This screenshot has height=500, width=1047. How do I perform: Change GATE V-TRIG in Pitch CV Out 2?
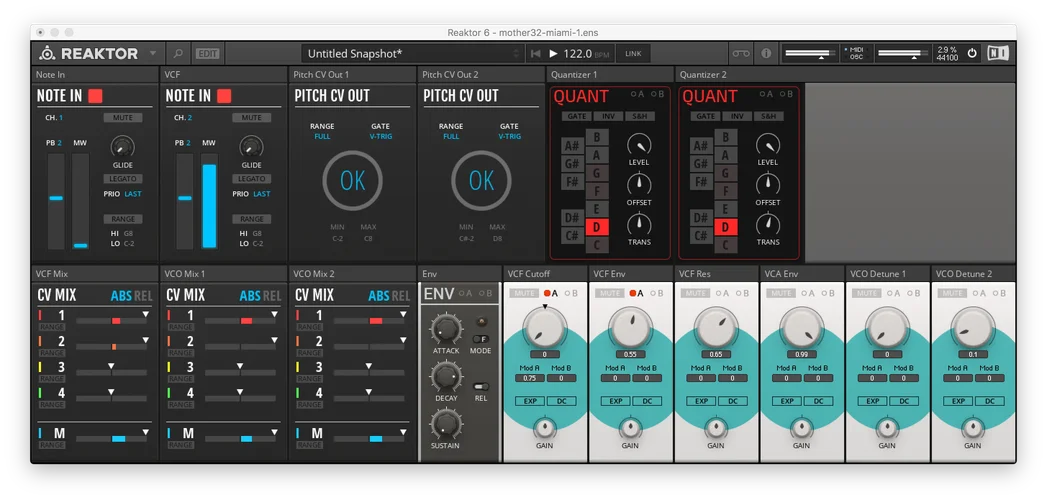click(509, 137)
